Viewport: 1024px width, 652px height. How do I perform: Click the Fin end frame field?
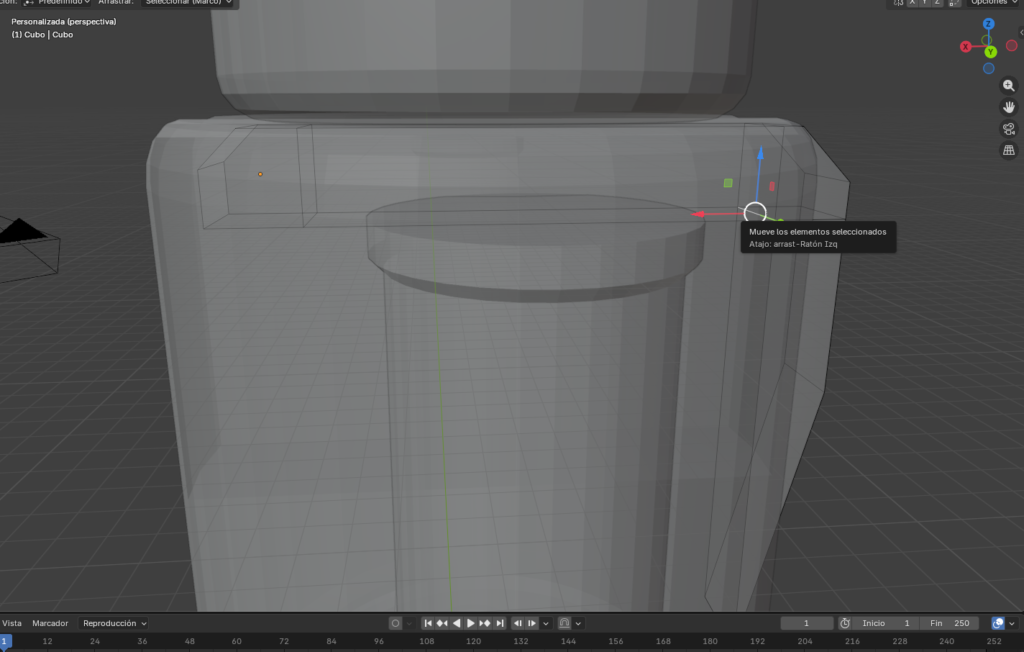click(949, 623)
